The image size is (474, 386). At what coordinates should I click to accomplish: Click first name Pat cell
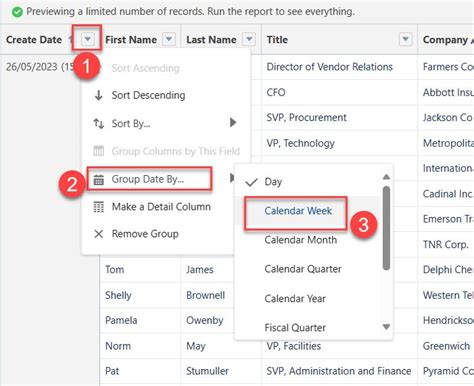pyautogui.click(x=112, y=371)
